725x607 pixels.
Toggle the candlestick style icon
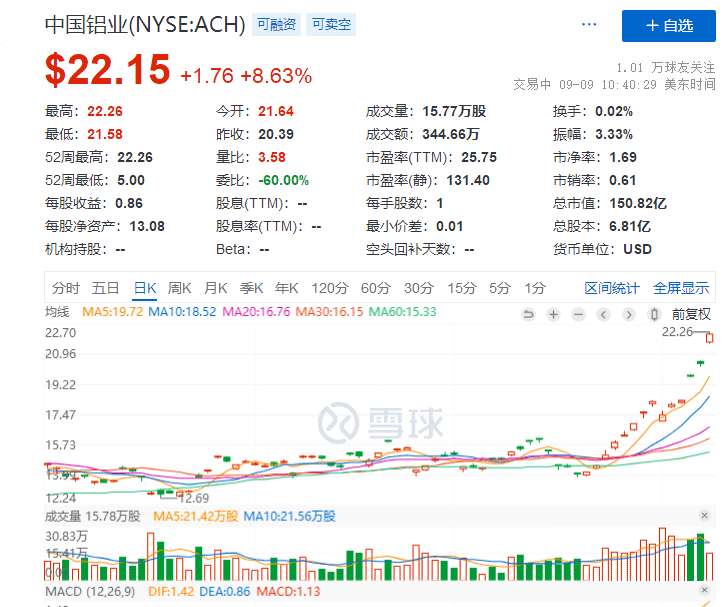654,315
